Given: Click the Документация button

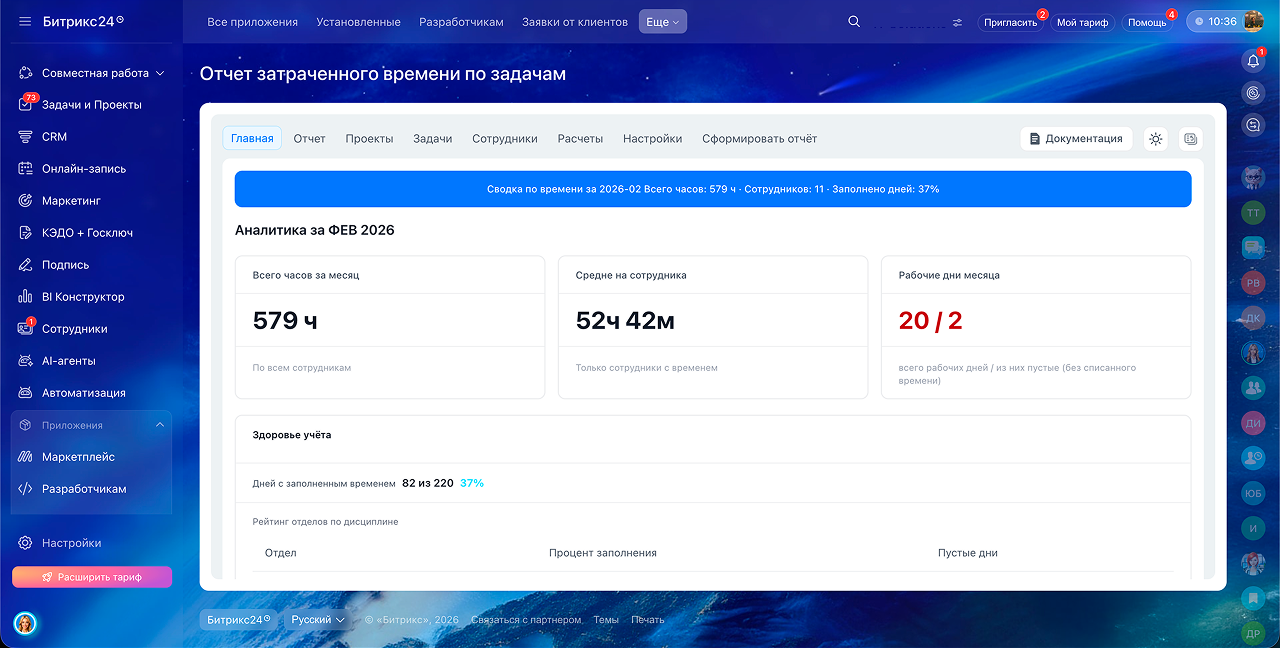Looking at the screenshot, I should (x=1076, y=139).
